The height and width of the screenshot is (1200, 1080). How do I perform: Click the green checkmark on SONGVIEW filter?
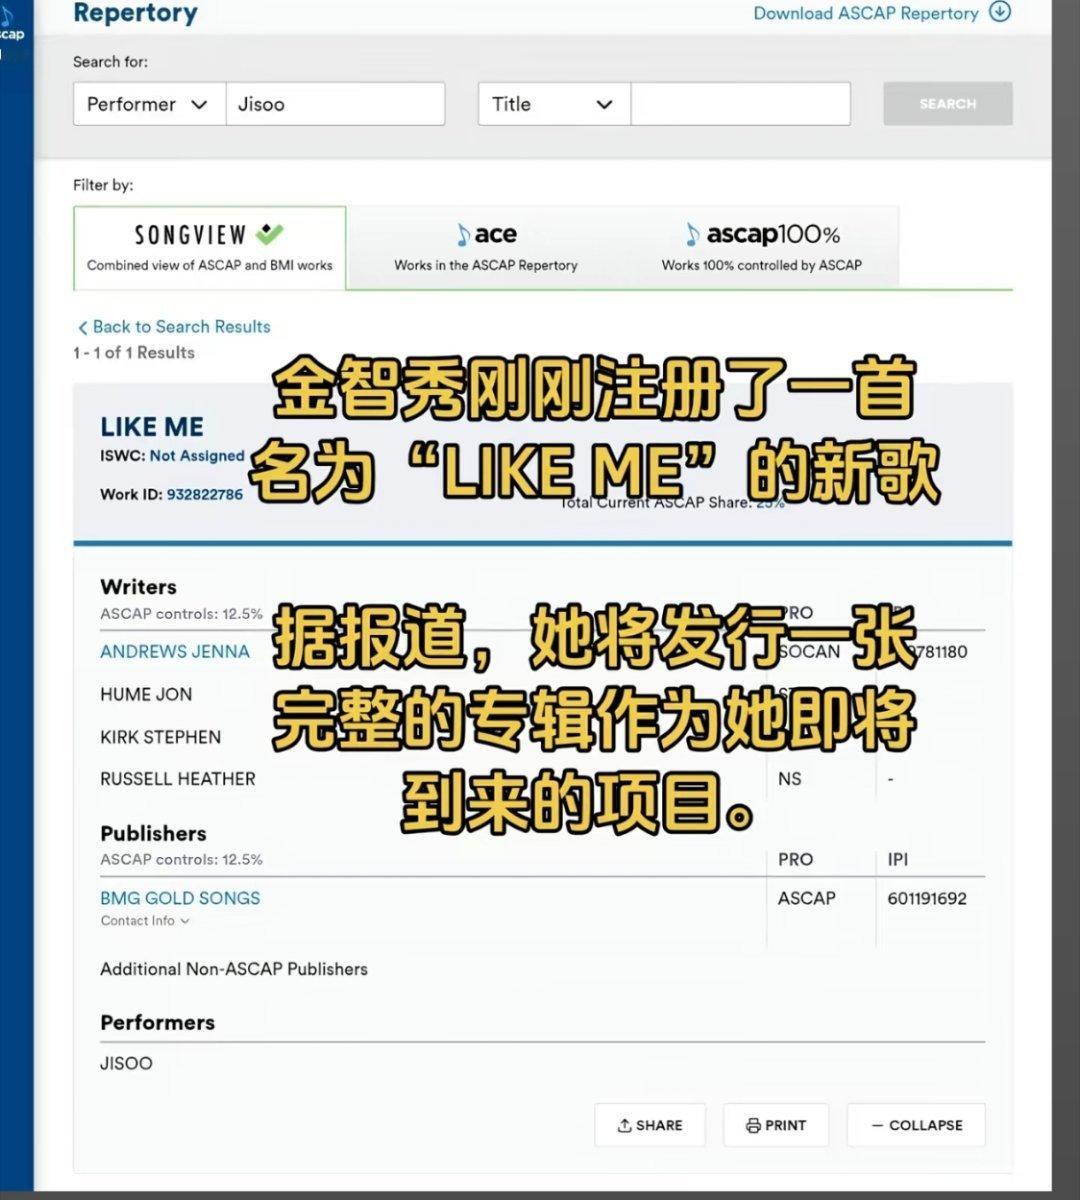tap(271, 231)
